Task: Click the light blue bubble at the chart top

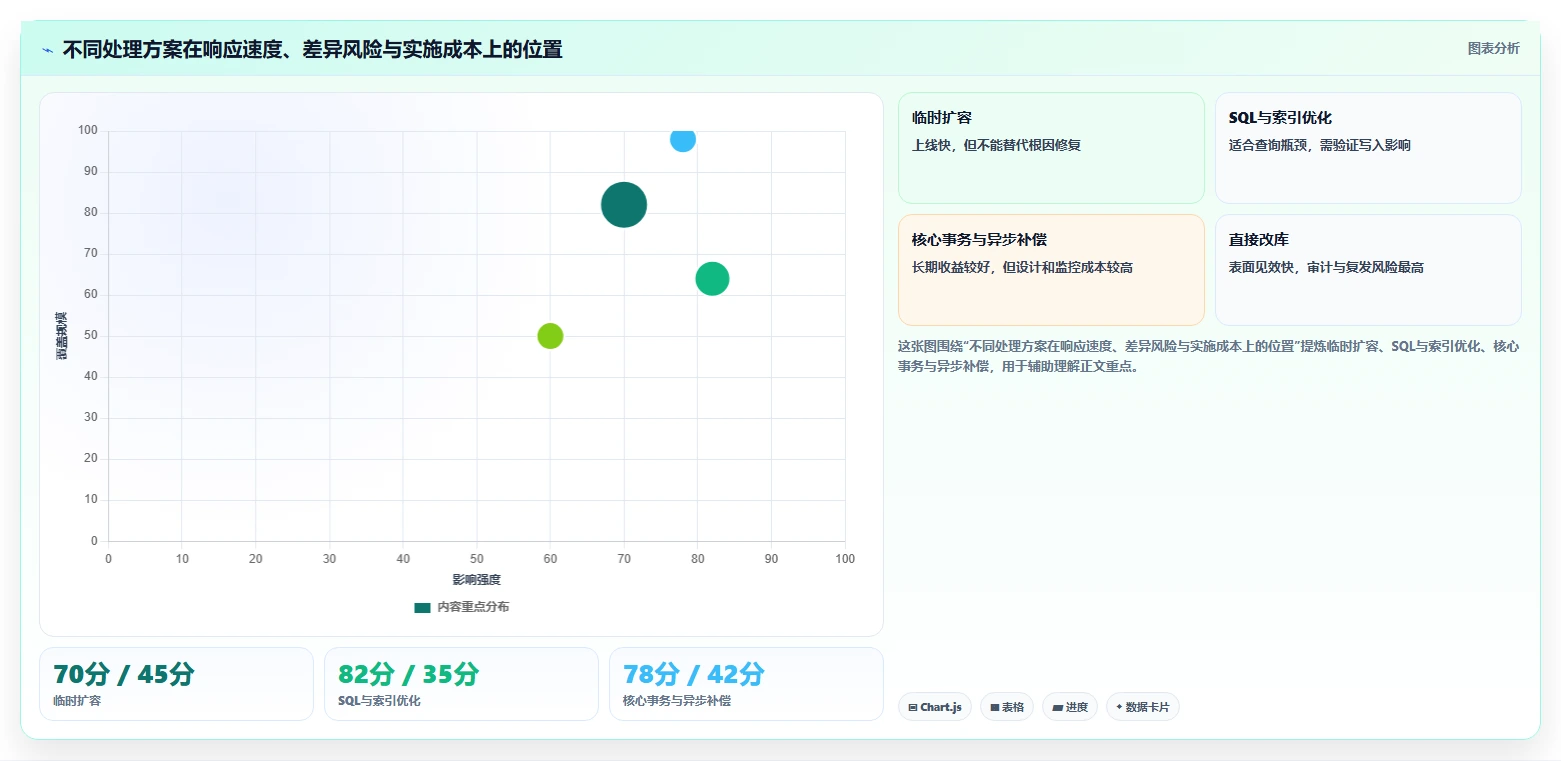Action: 683,139
